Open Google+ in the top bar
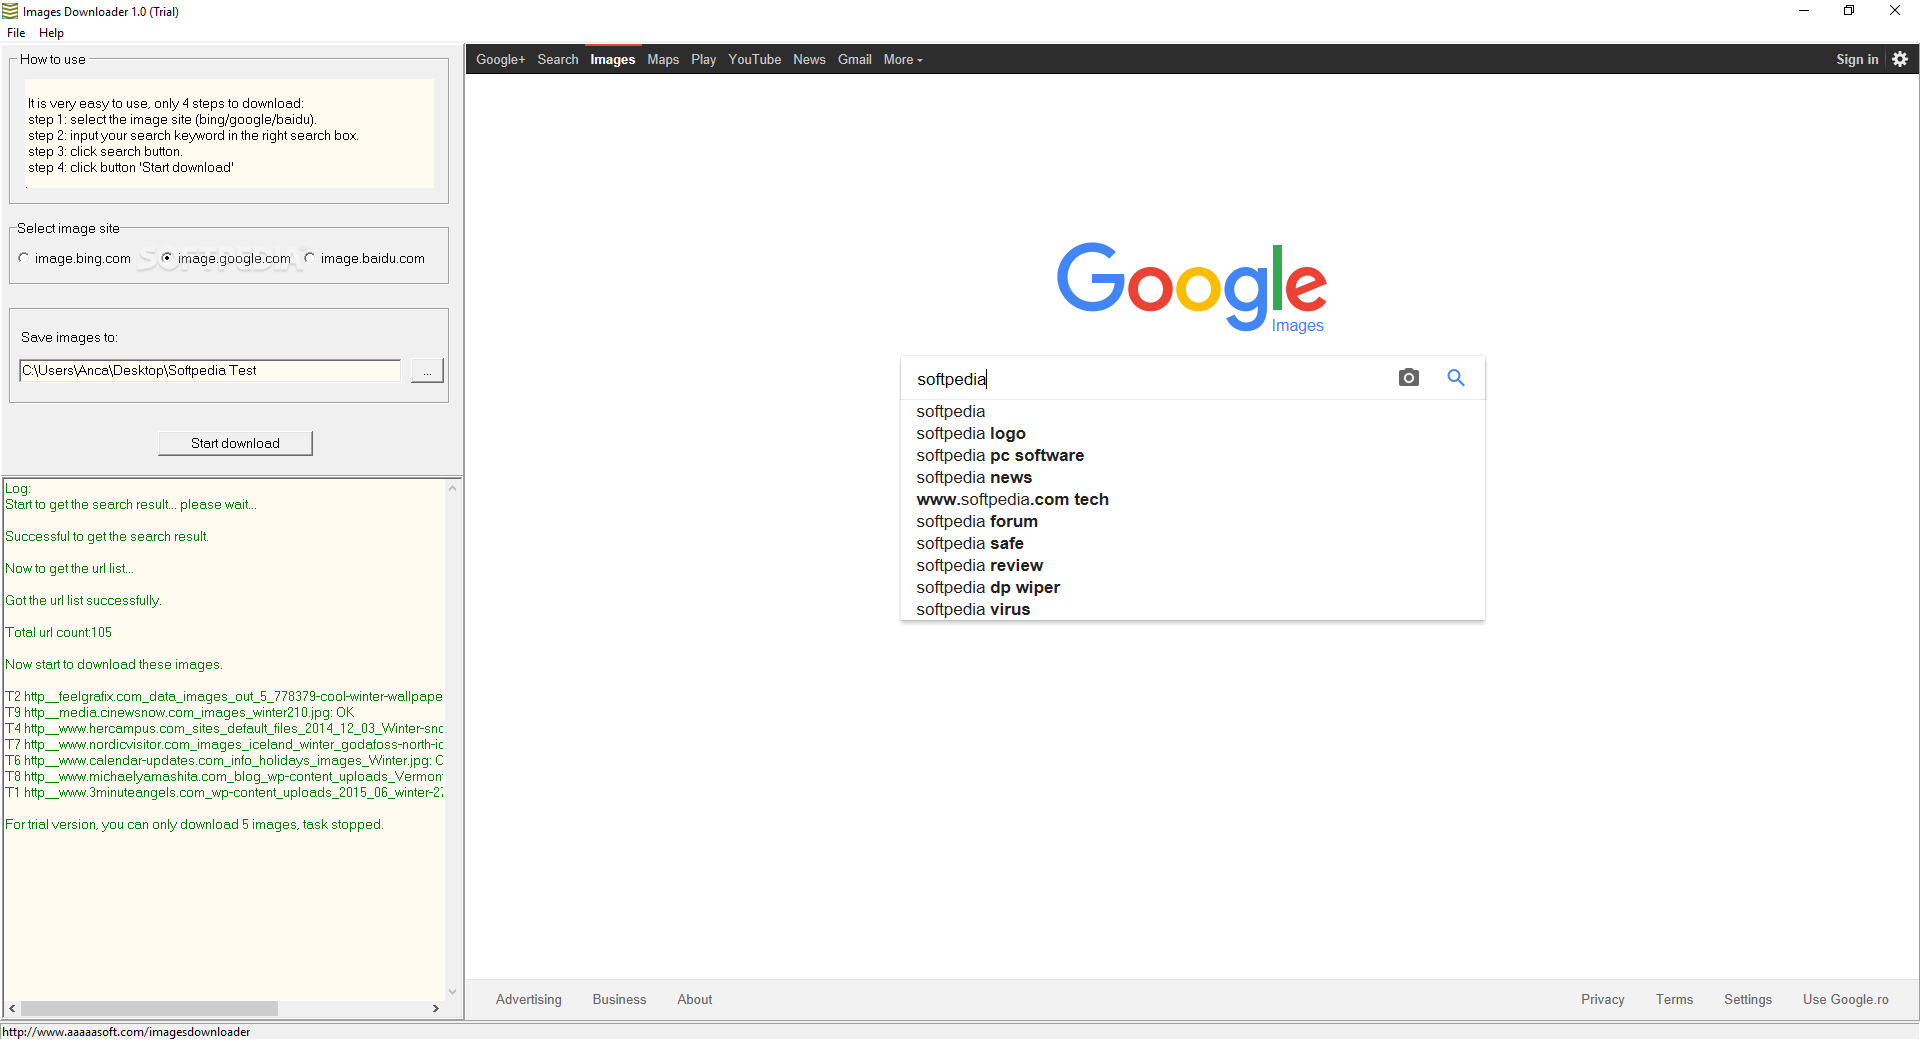The image size is (1920, 1040). (500, 59)
